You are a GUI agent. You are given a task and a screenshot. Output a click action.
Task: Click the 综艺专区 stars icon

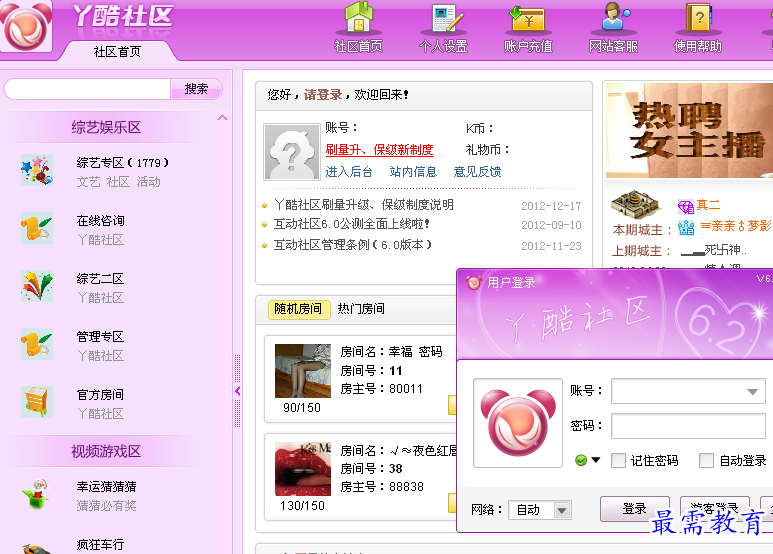point(36,170)
